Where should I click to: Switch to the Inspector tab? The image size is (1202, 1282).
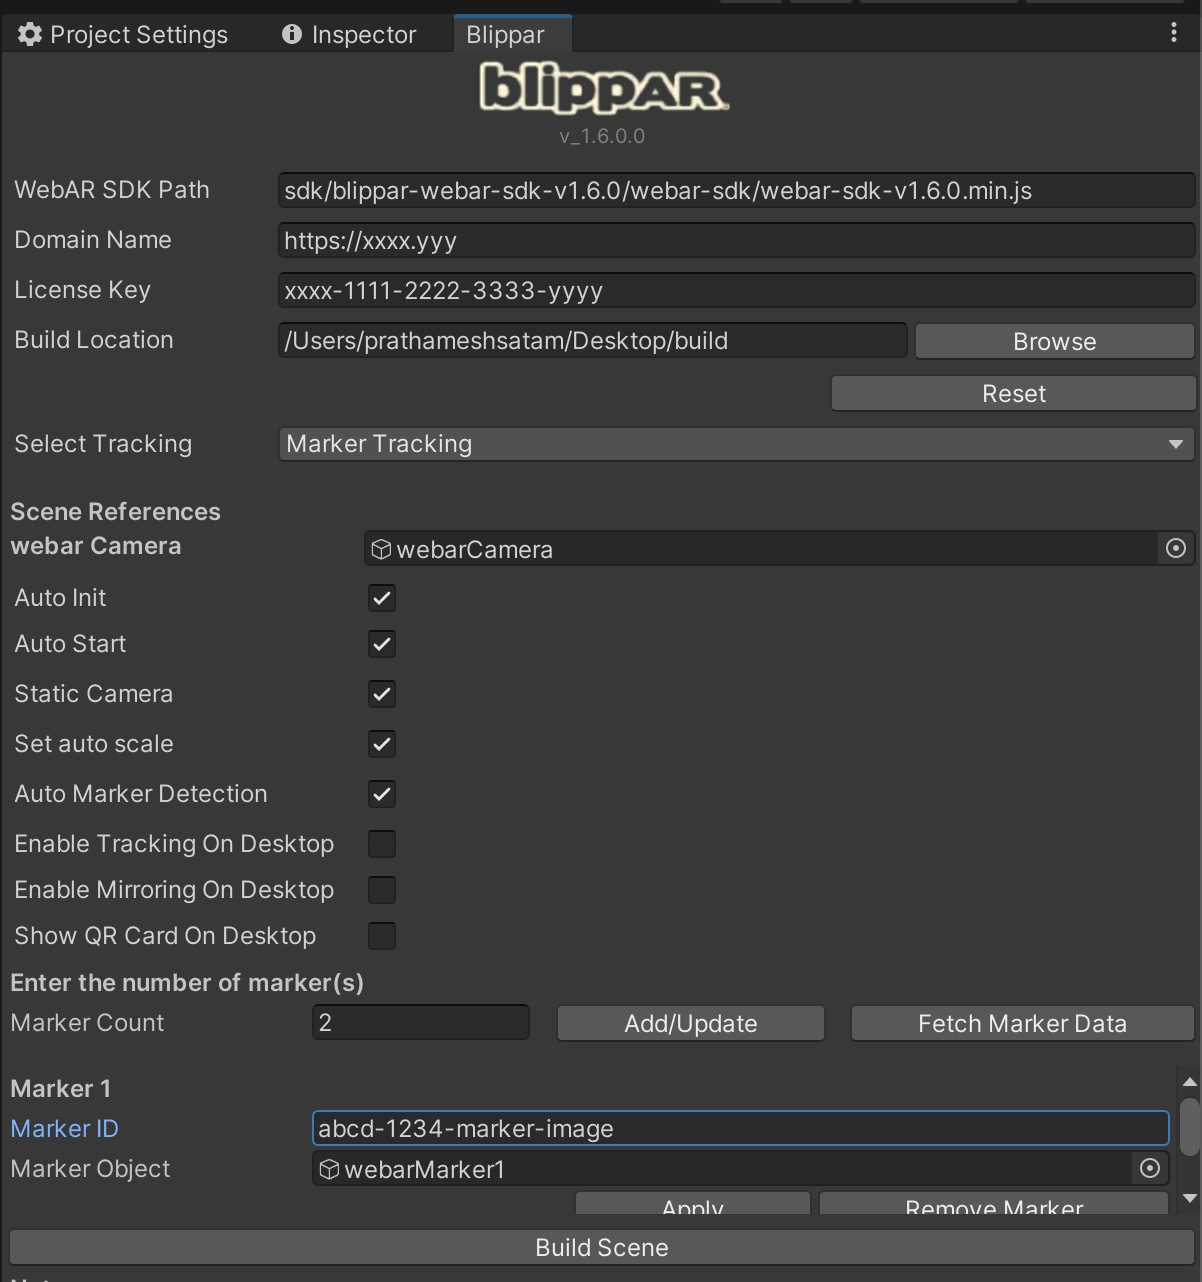[x=350, y=35]
